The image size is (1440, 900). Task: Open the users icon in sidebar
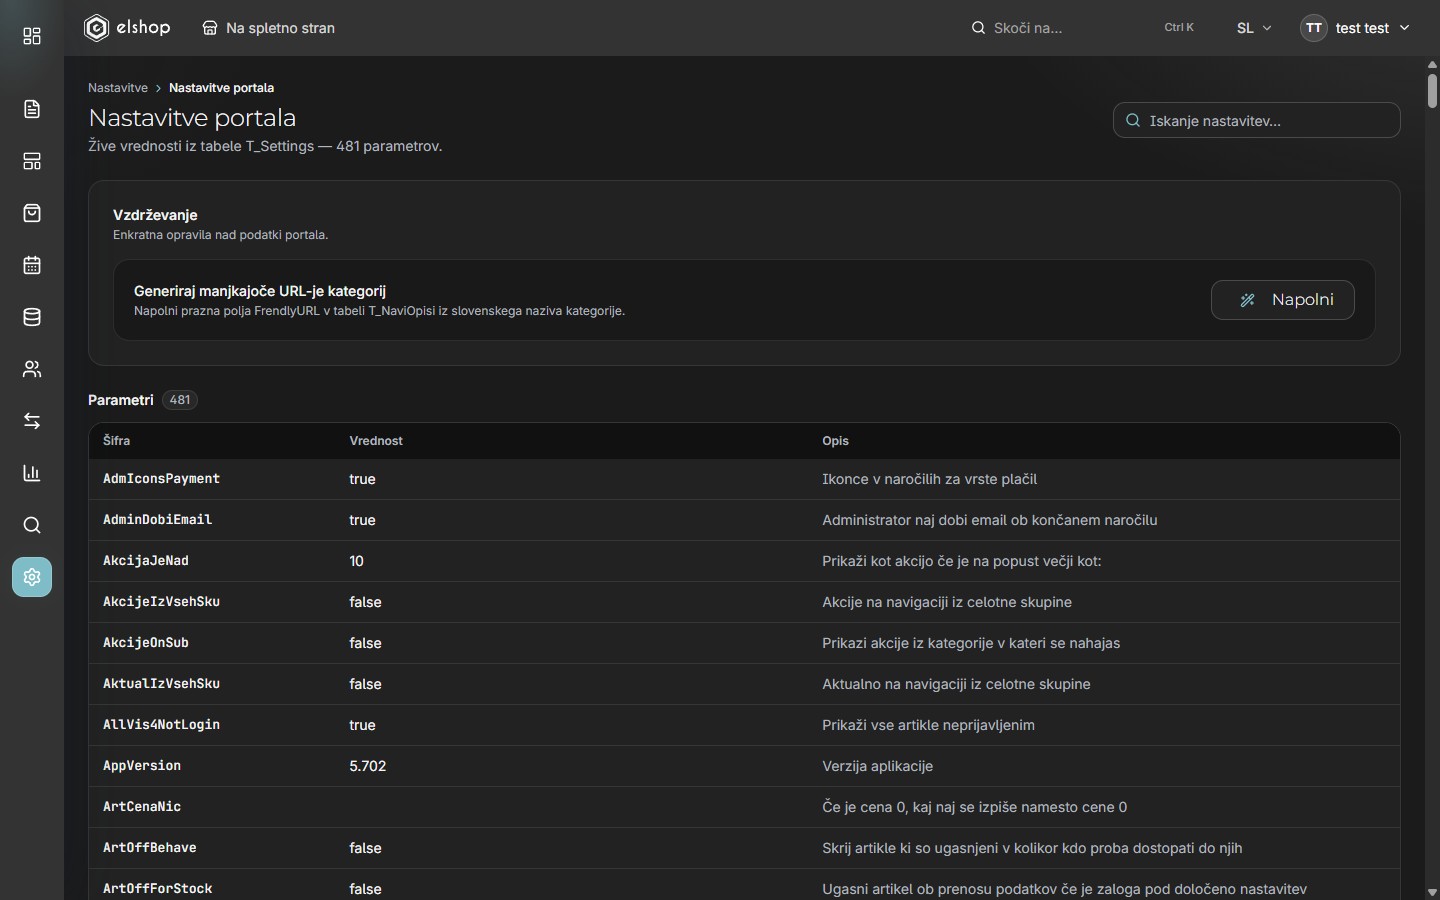[x=32, y=369]
